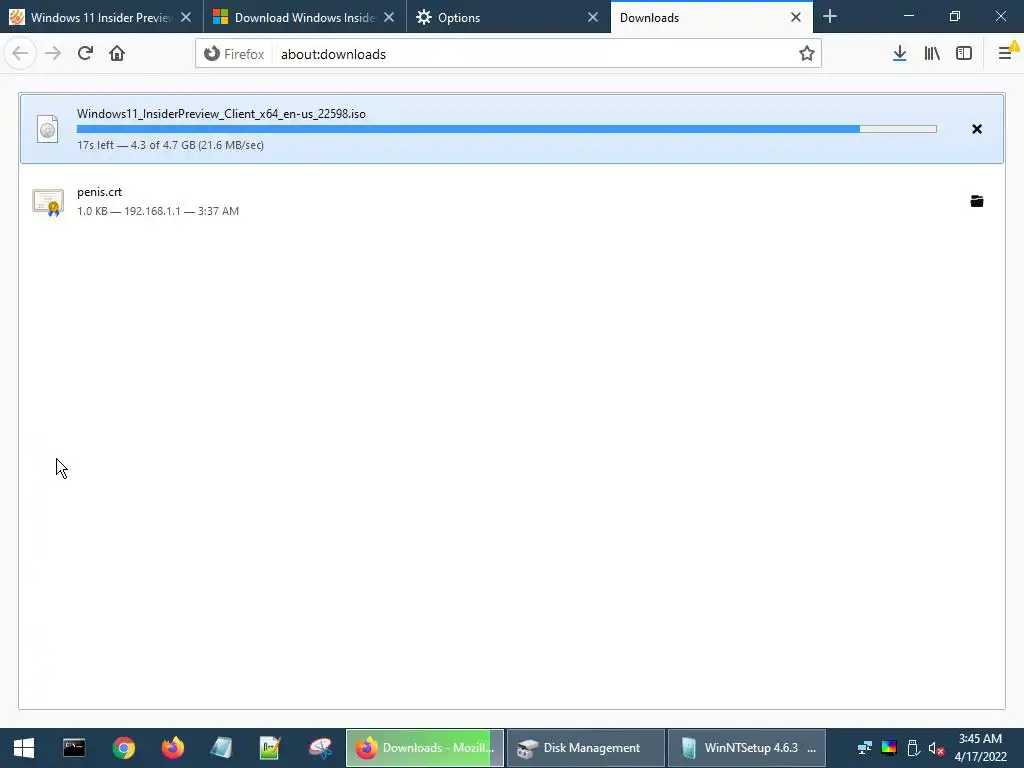The image size is (1024, 768).
Task: Switch to Downloads - Mozilla taskbar button
Action: tap(425, 748)
